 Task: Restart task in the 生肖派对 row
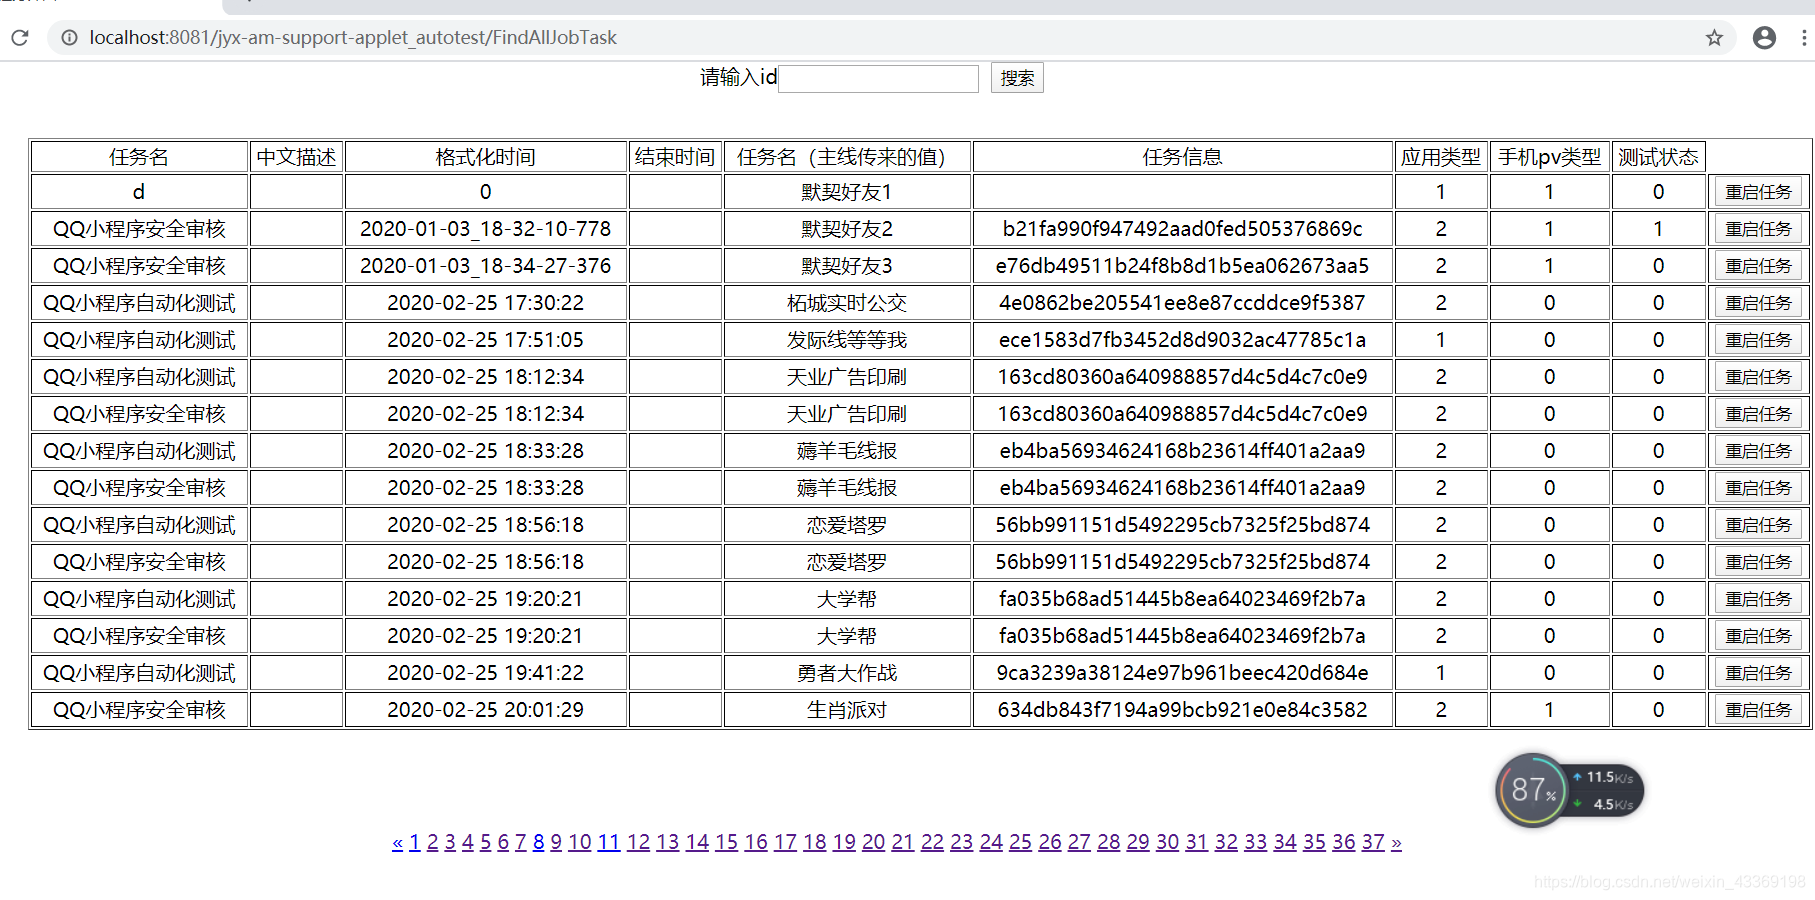(1758, 710)
